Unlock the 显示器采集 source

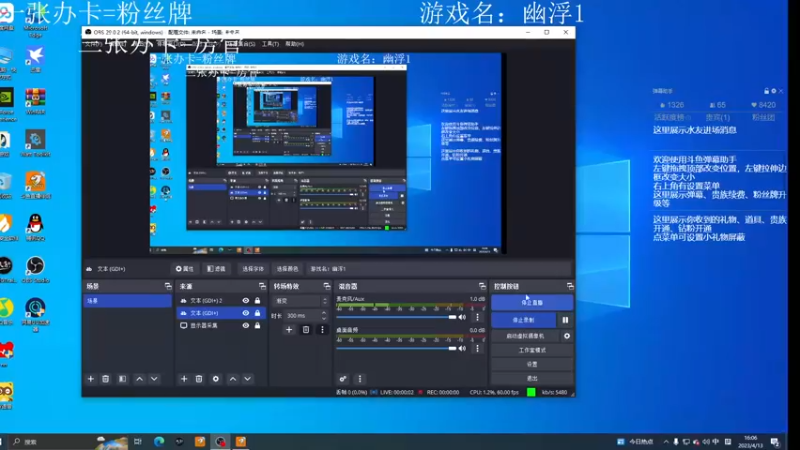pyautogui.click(x=257, y=325)
